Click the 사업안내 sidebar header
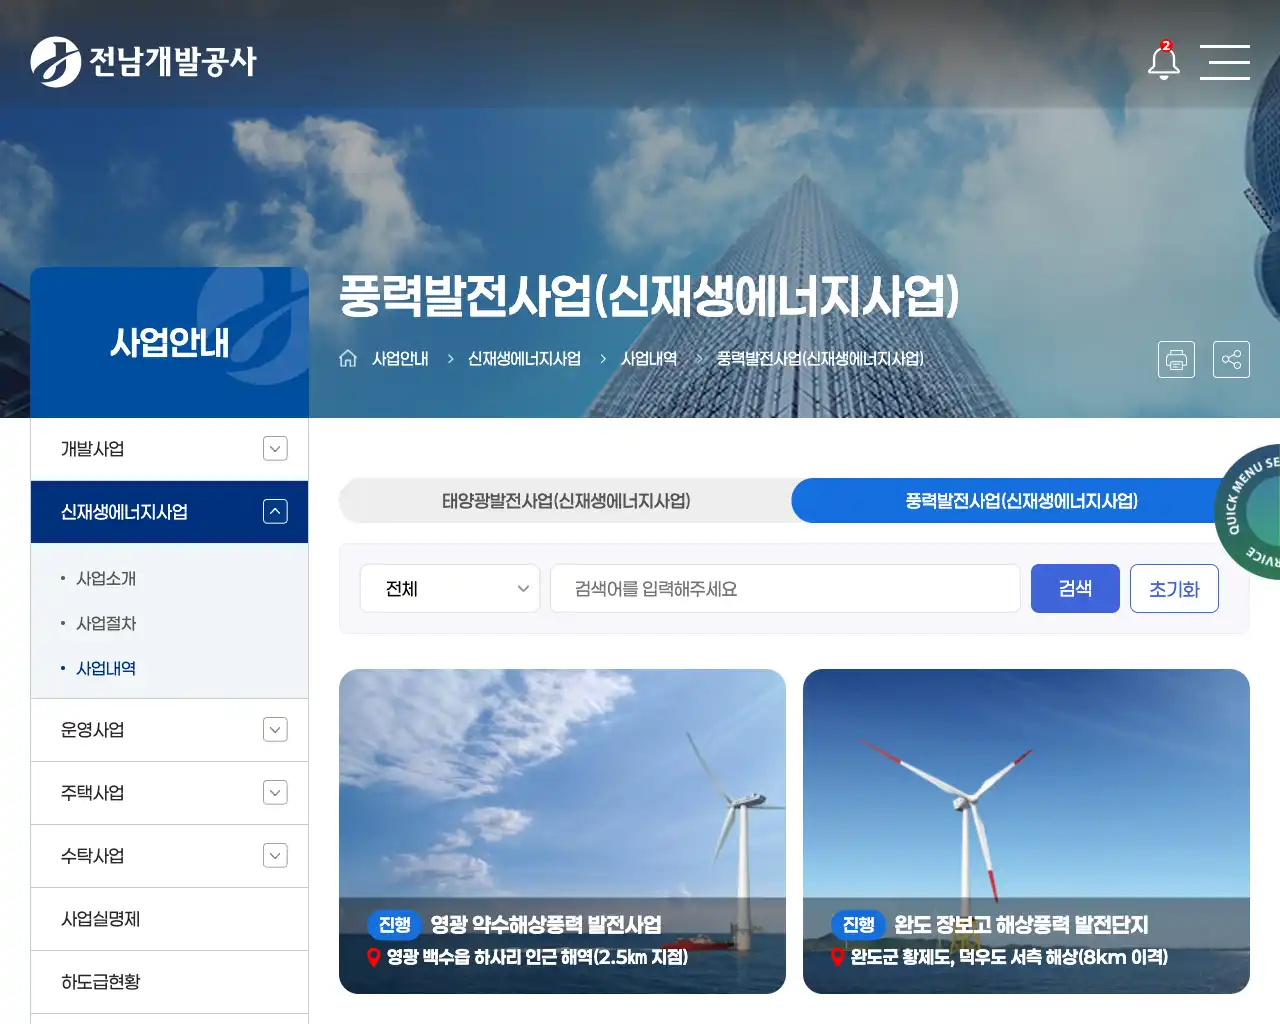Screen dimensions: 1280x1024 [169, 342]
